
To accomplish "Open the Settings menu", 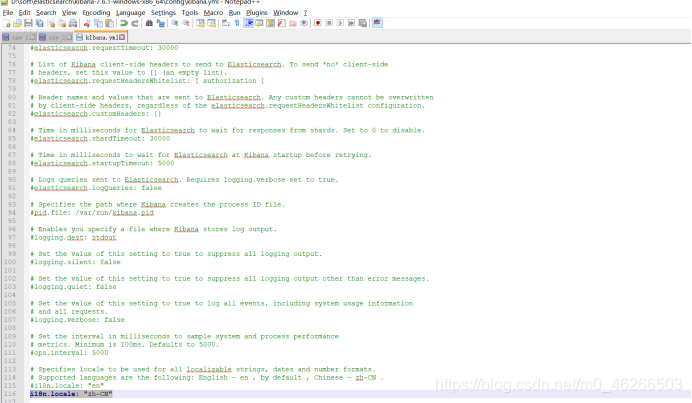I will (x=163, y=12).
